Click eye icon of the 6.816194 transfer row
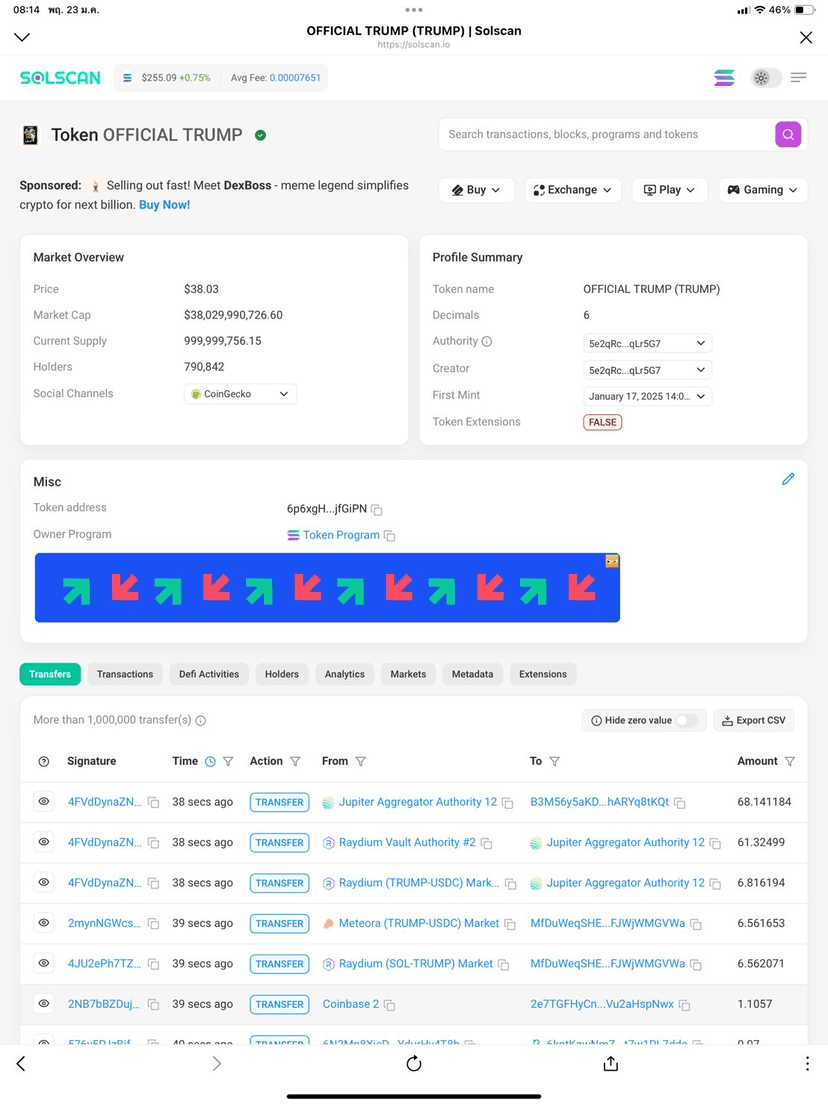828x1105 pixels. pyautogui.click(x=44, y=882)
